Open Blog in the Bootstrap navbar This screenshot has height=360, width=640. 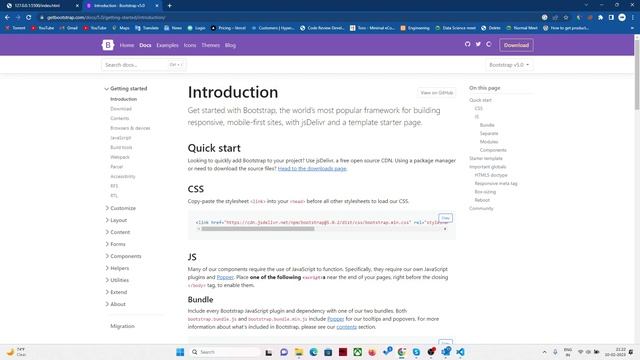tap(230, 45)
